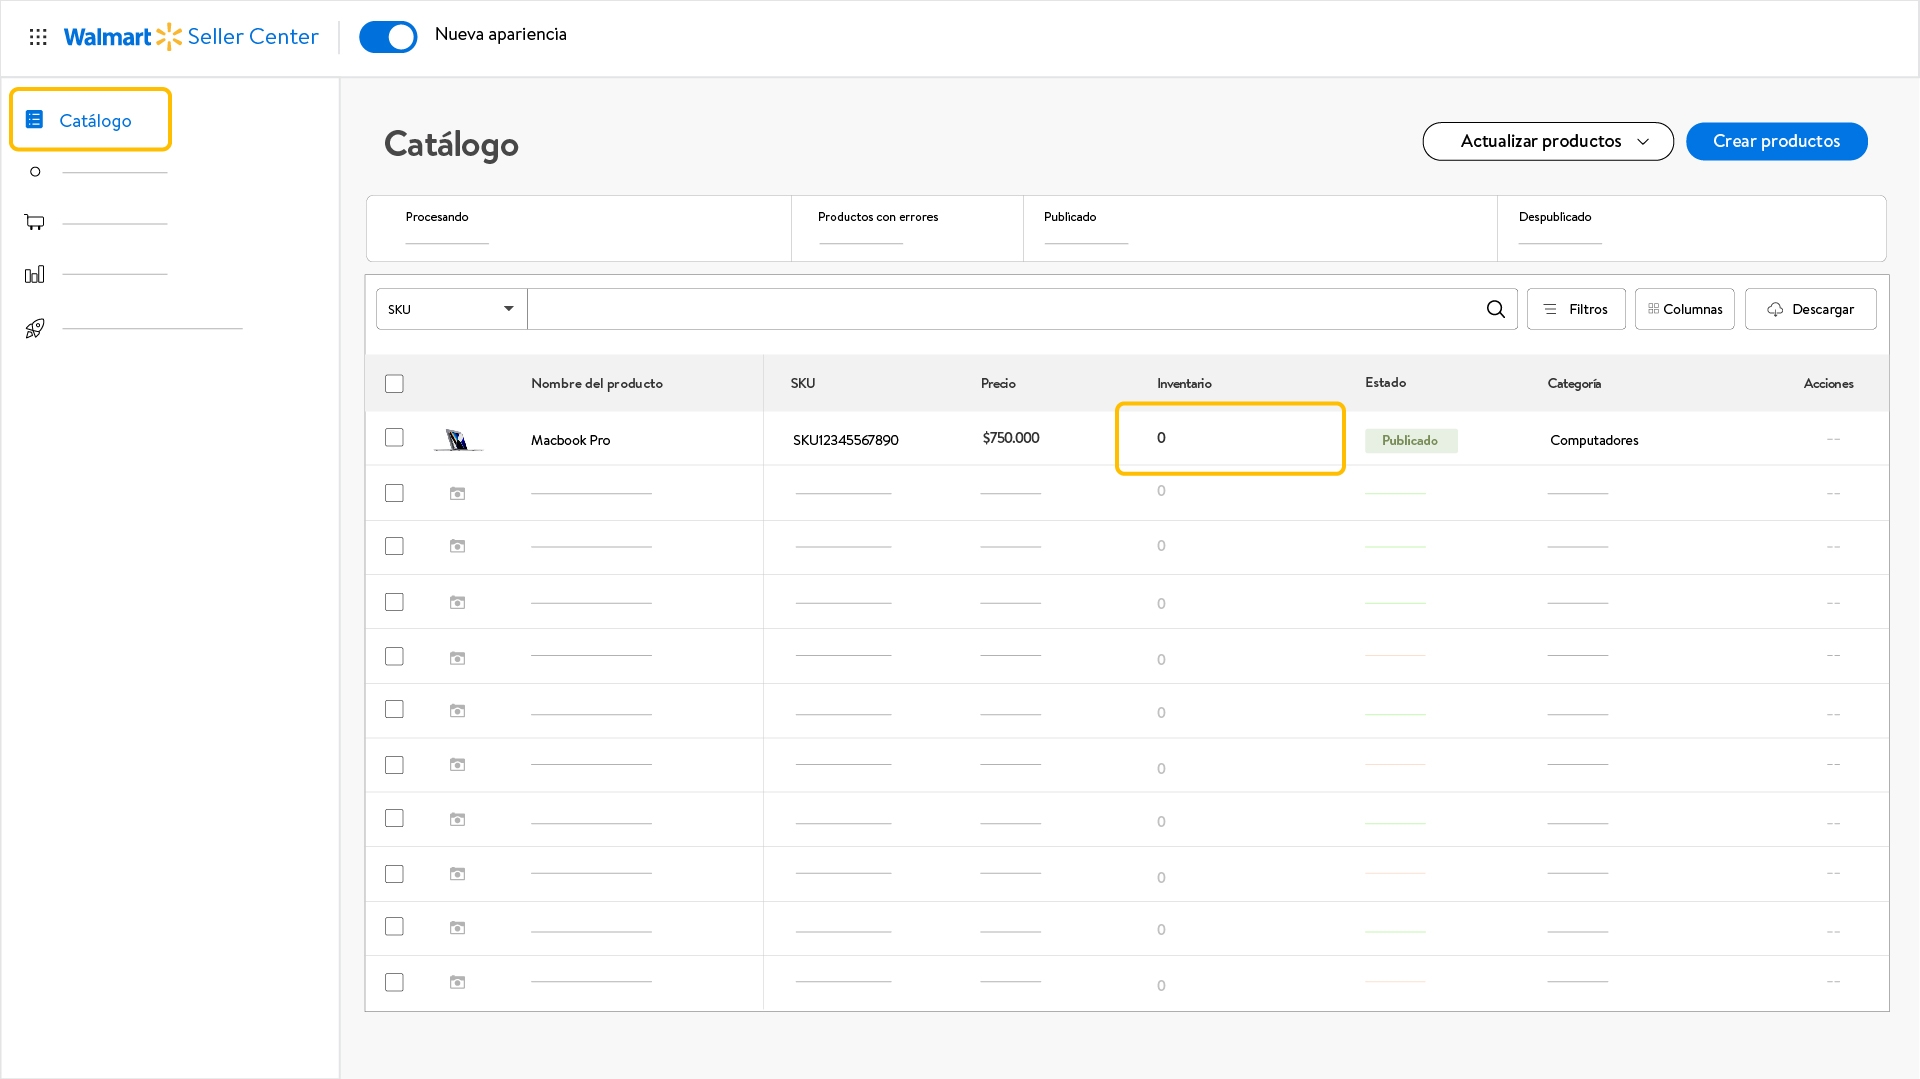Switch to the Productos con errores tab
This screenshot has width=1920, height=1079.
pos(878,218)
